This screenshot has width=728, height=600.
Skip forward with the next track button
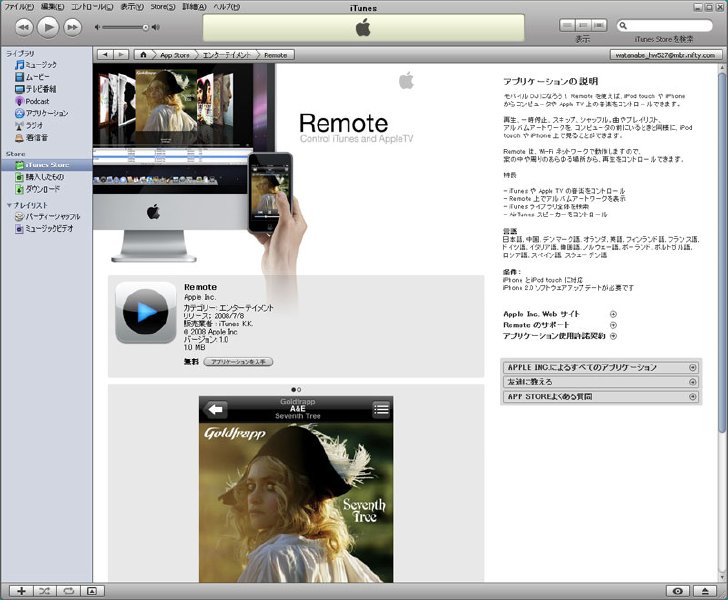pyautogui.click(x=72, y=27)
